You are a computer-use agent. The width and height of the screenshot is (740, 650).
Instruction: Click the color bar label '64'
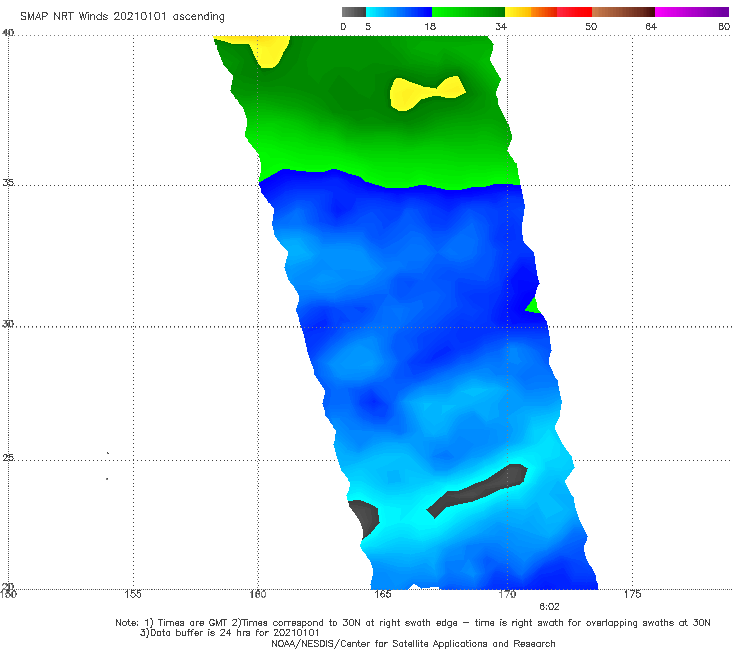click(651, 26)
